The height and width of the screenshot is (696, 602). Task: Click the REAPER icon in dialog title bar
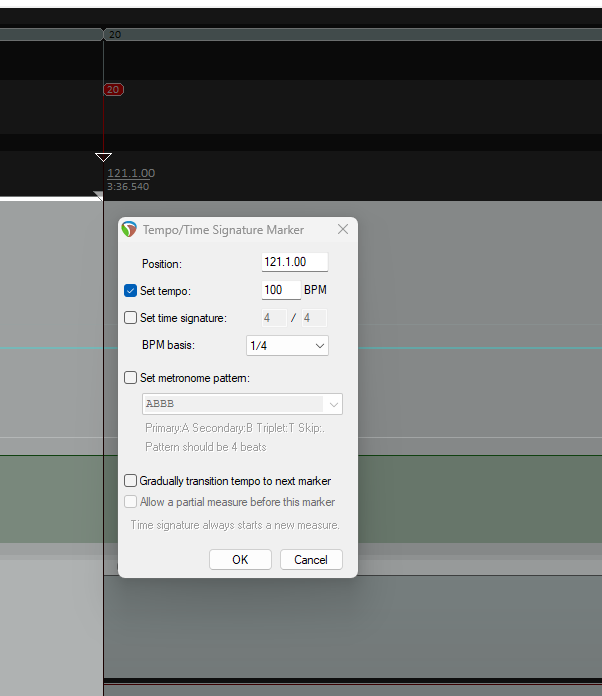[x=129, y=230]
